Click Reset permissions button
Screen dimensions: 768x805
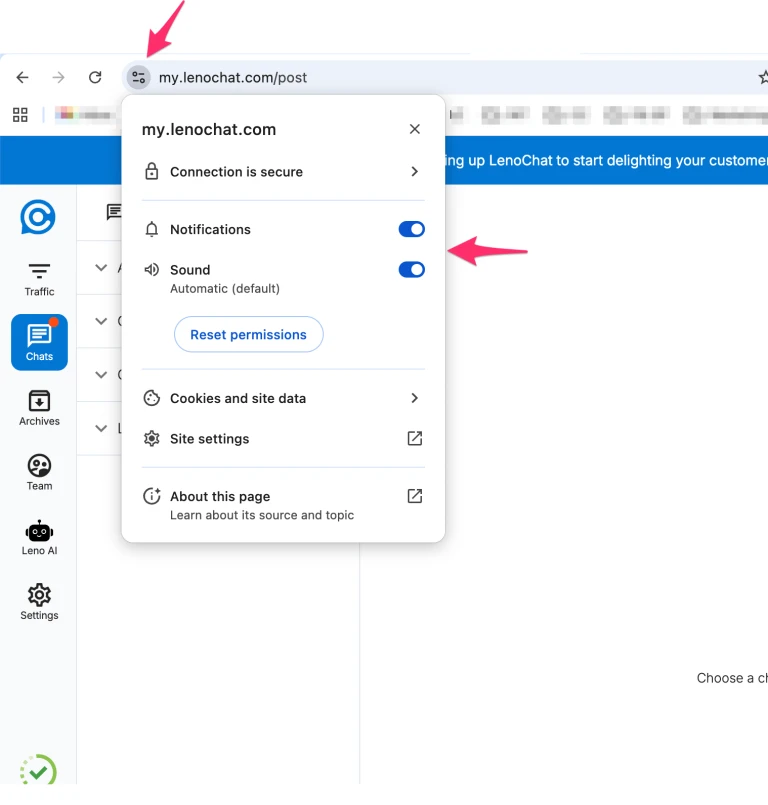(248, 334)
